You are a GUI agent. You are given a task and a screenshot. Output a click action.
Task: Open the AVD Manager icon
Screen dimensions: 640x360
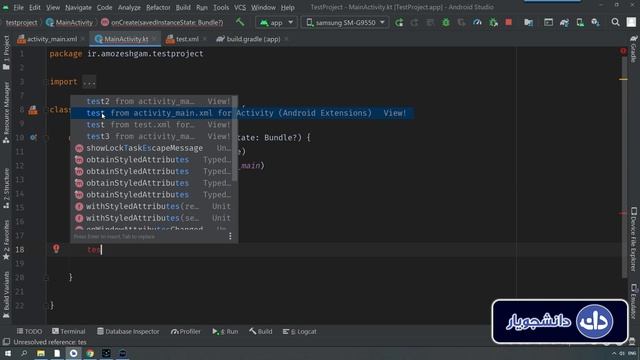pos(580,22)
